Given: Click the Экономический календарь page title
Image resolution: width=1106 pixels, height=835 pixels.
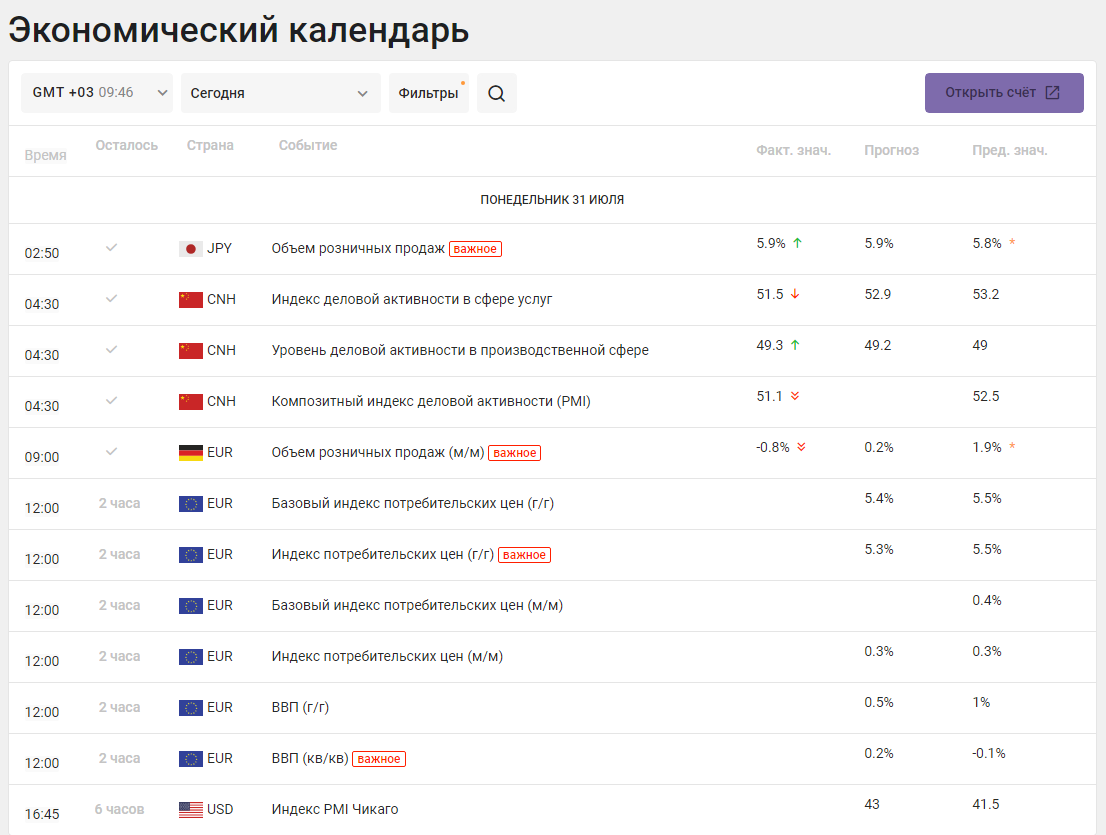Looking at the screenshot, I should [x=238, y=30].
